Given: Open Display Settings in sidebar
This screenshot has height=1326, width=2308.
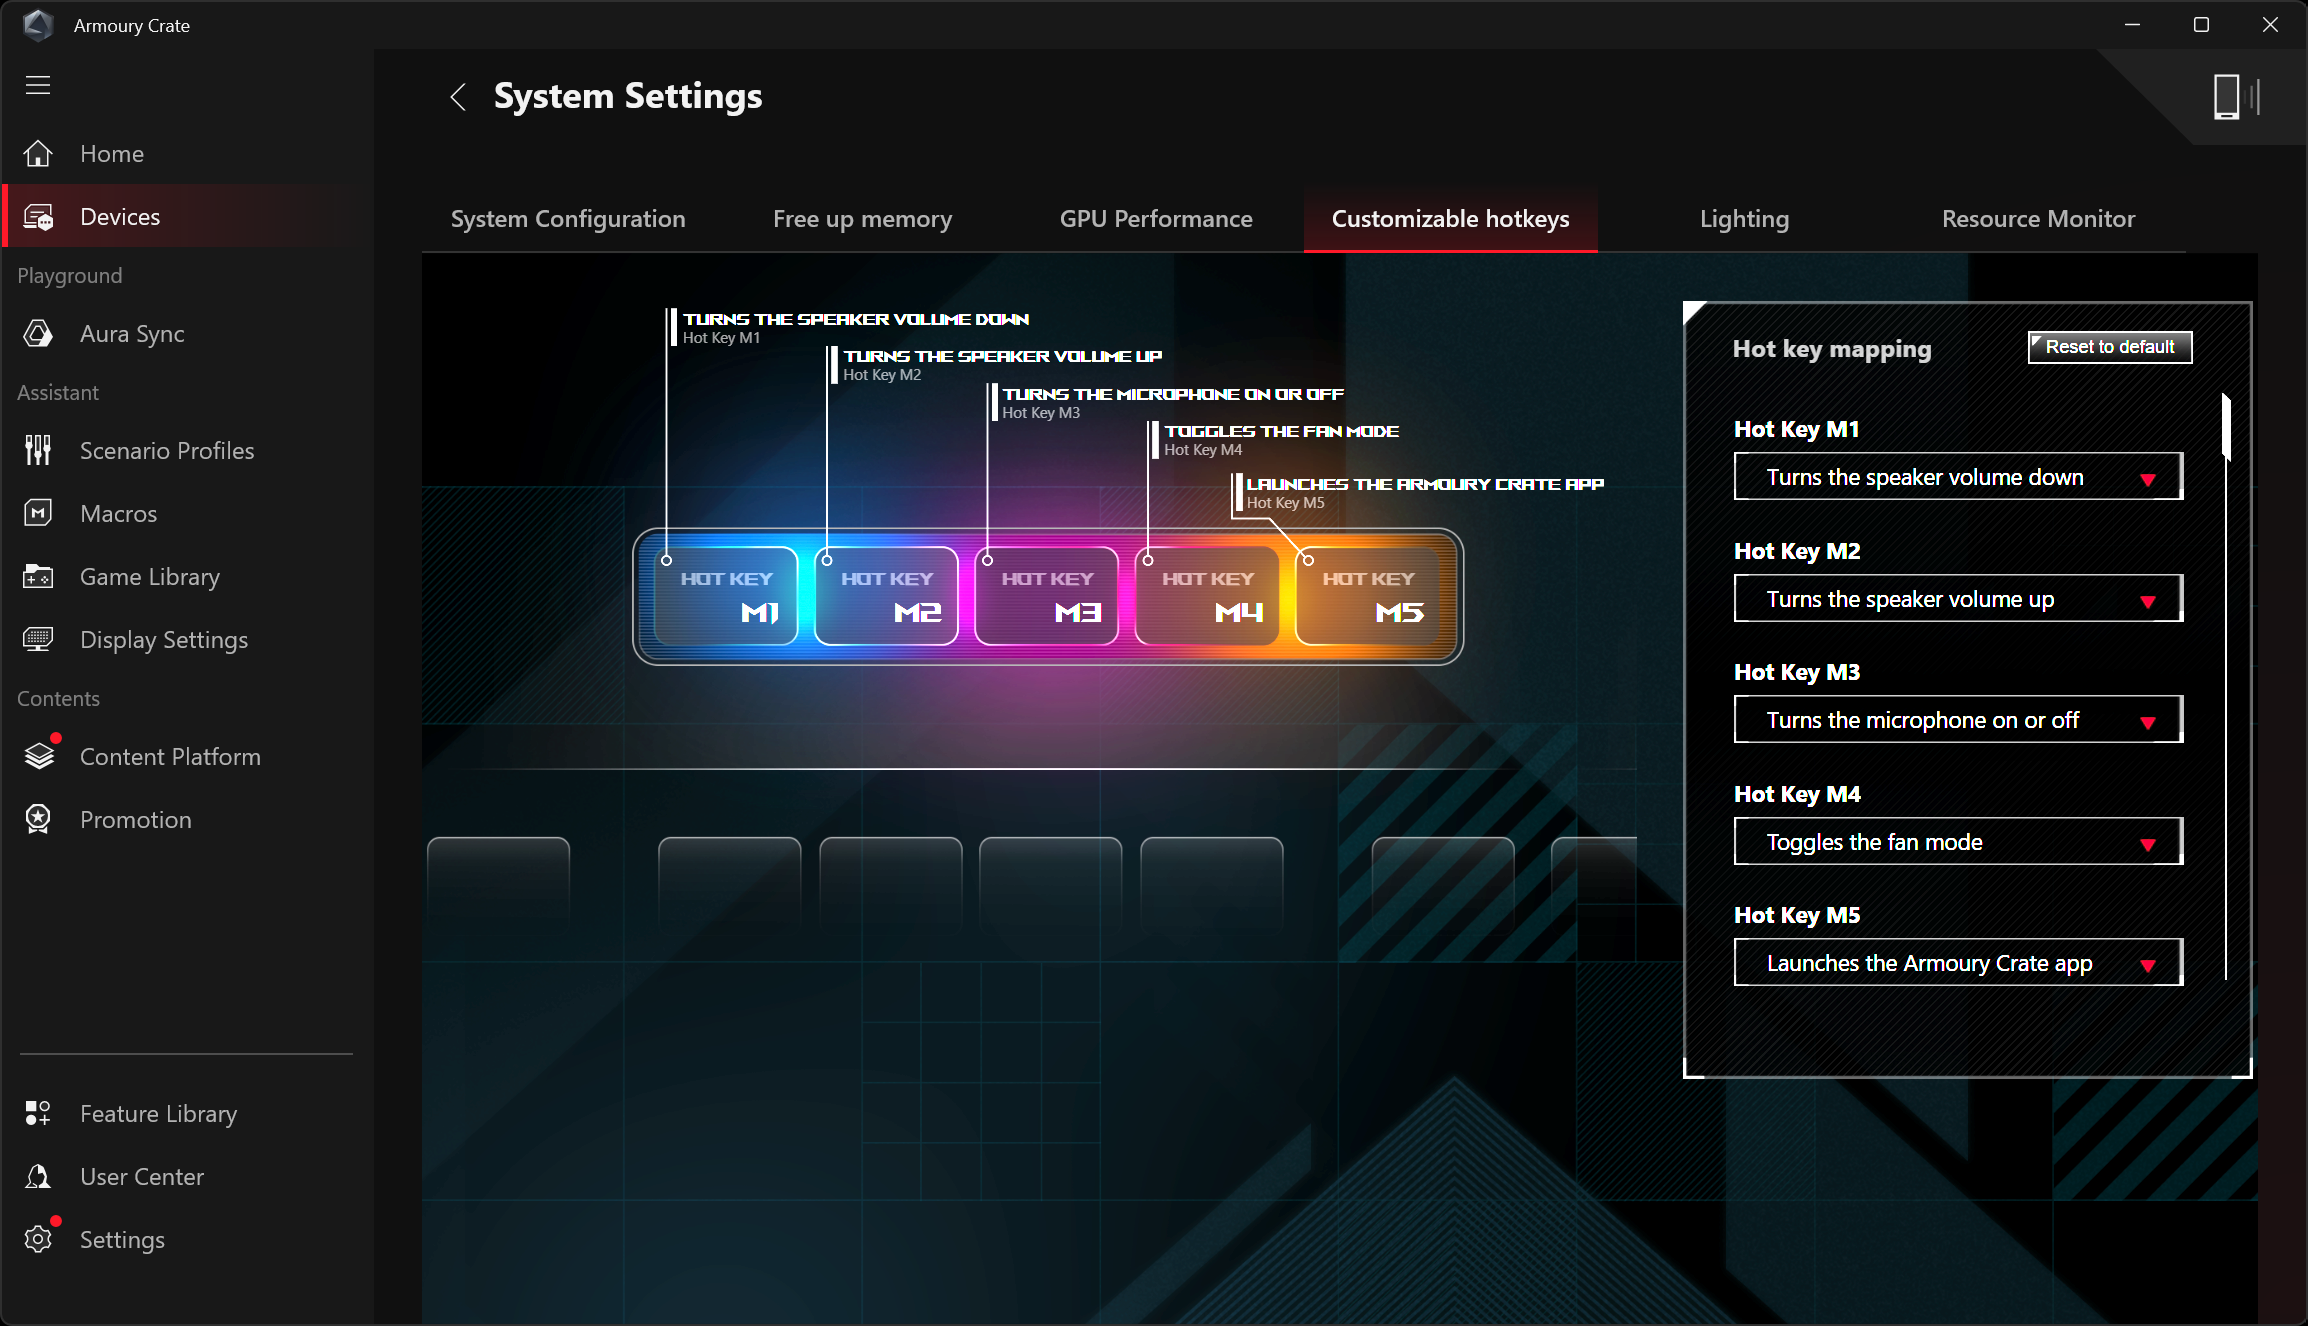Looking at the screenshot, I should click(x=163, y=640).
